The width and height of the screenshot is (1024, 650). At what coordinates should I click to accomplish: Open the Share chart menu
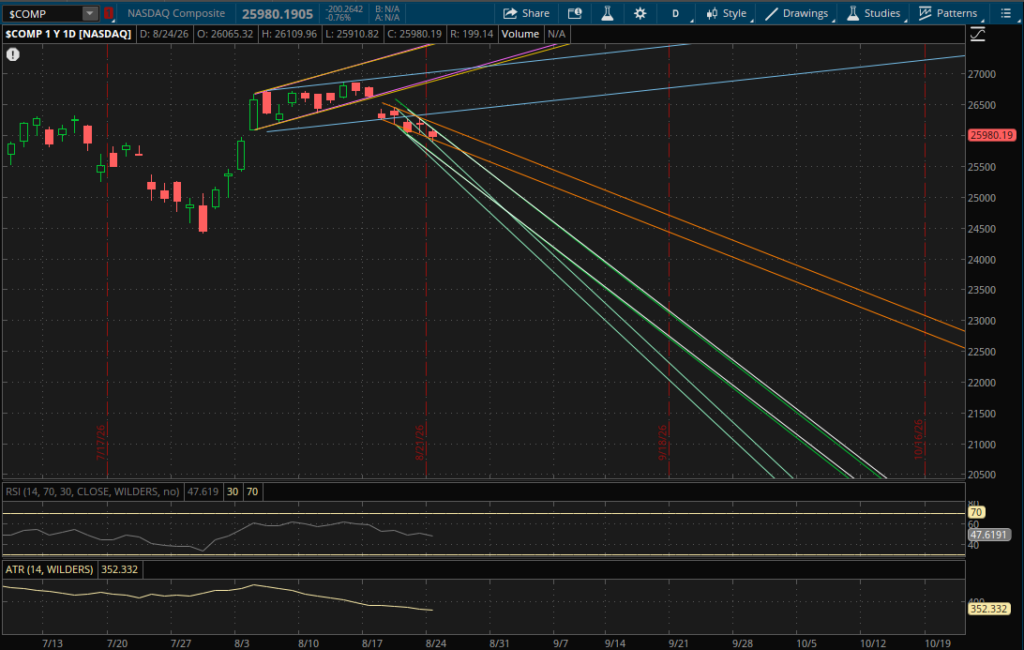(526, 13)
